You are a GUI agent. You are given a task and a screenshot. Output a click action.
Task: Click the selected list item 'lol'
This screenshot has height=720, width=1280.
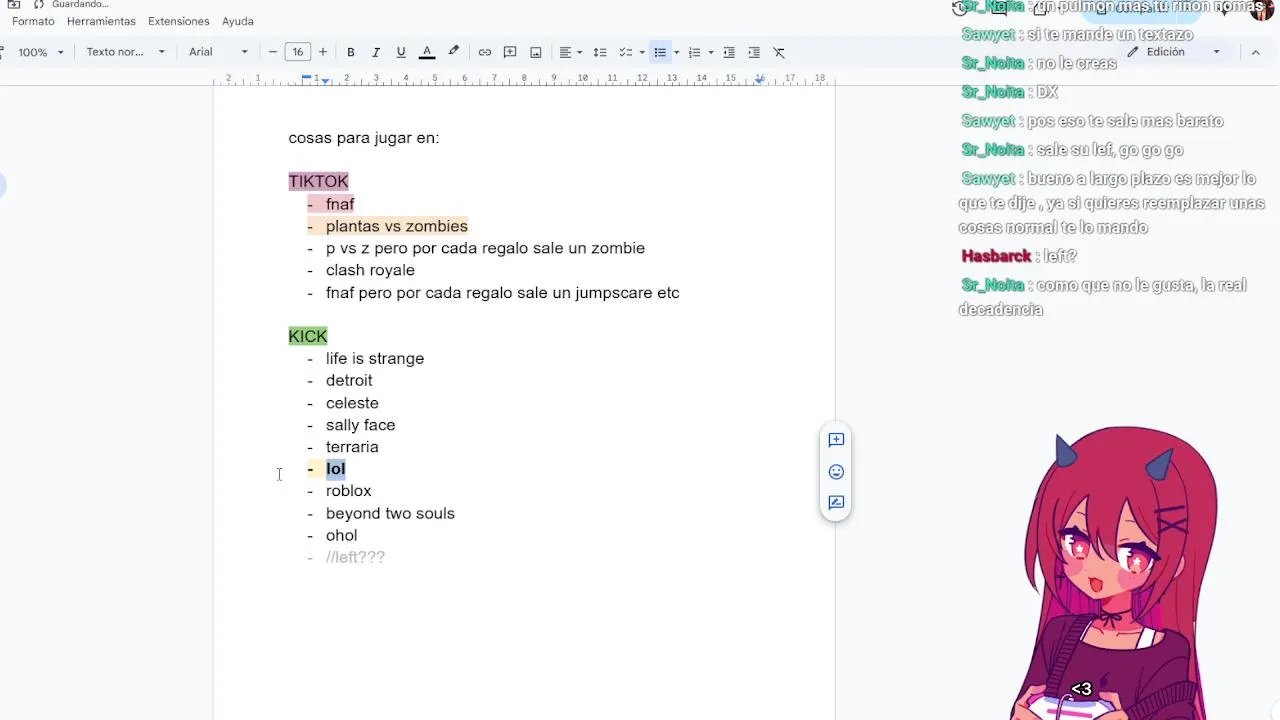coord(335,469)
